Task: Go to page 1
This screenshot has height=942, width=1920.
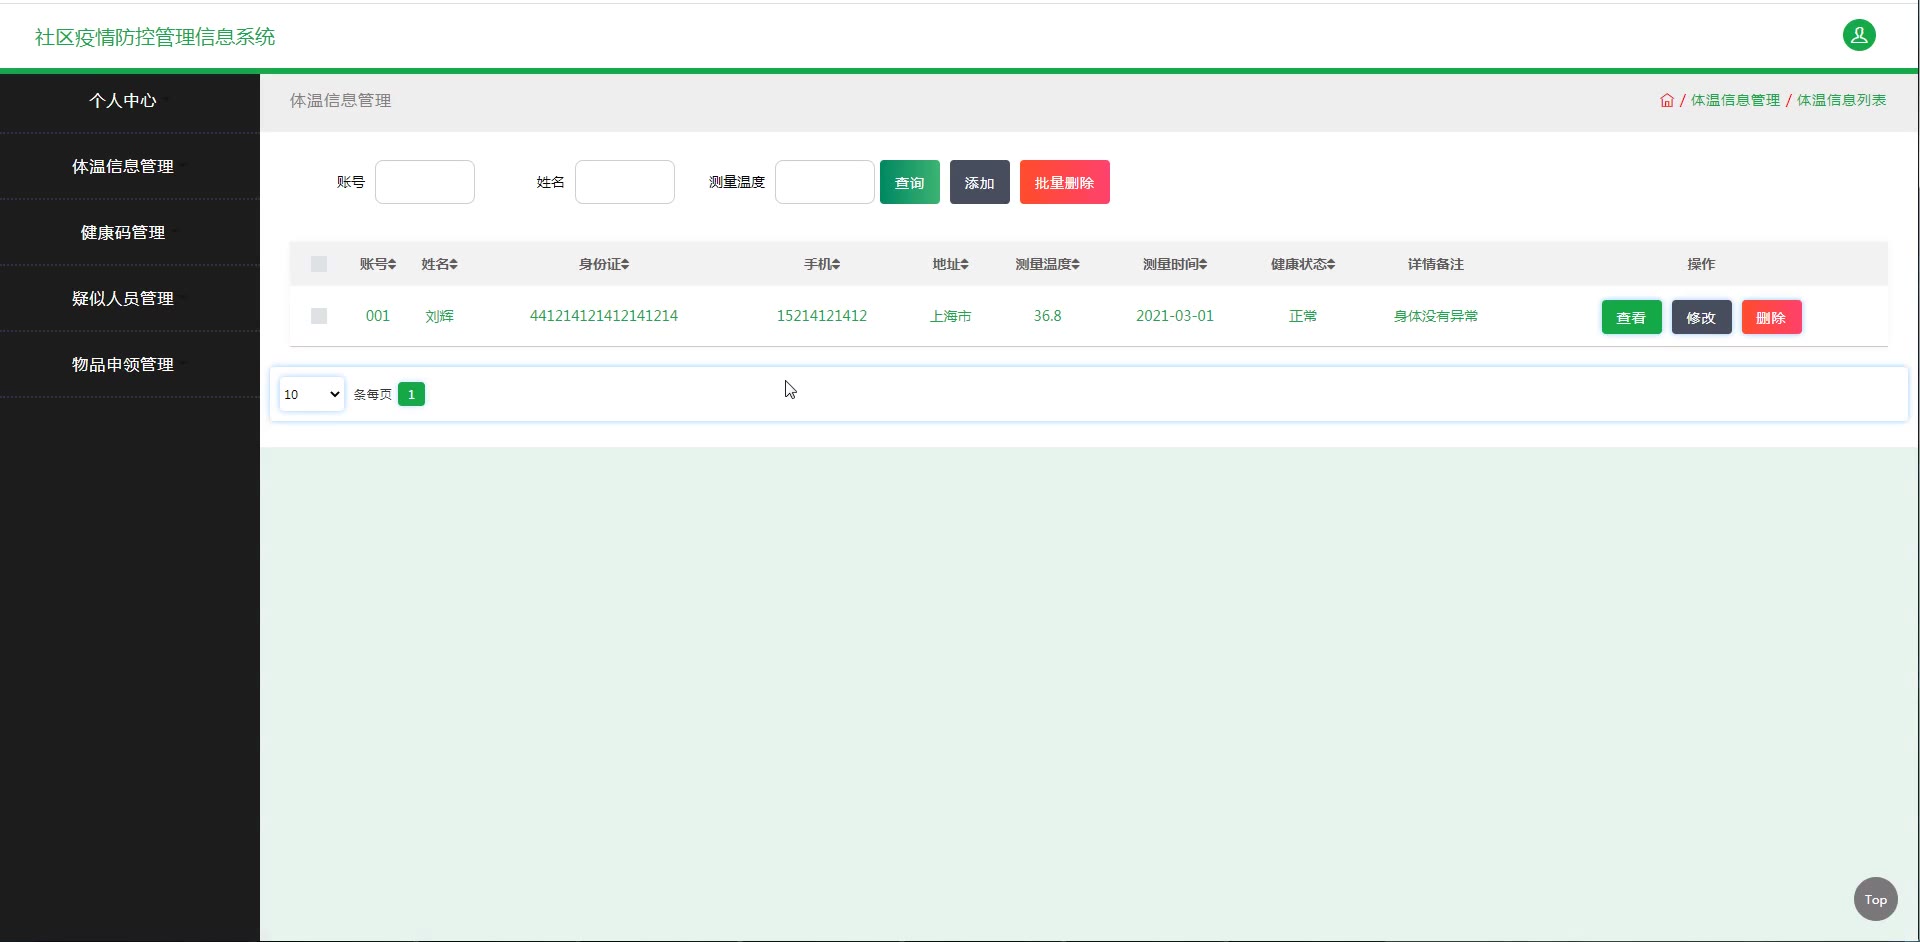Action: pos(411,394)
